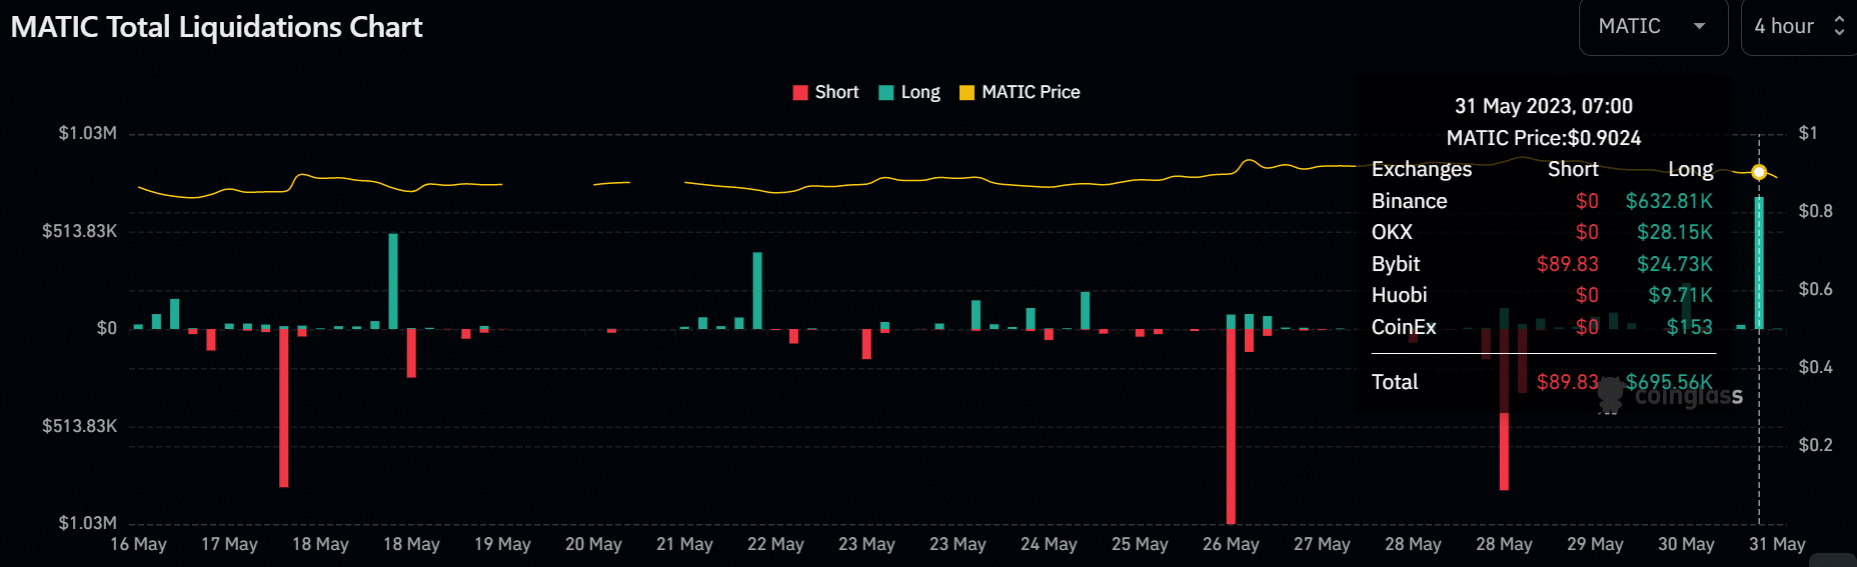1857x567 pixels.
Task: Select the yellow price marker on 31 May
Action: 1759,172
